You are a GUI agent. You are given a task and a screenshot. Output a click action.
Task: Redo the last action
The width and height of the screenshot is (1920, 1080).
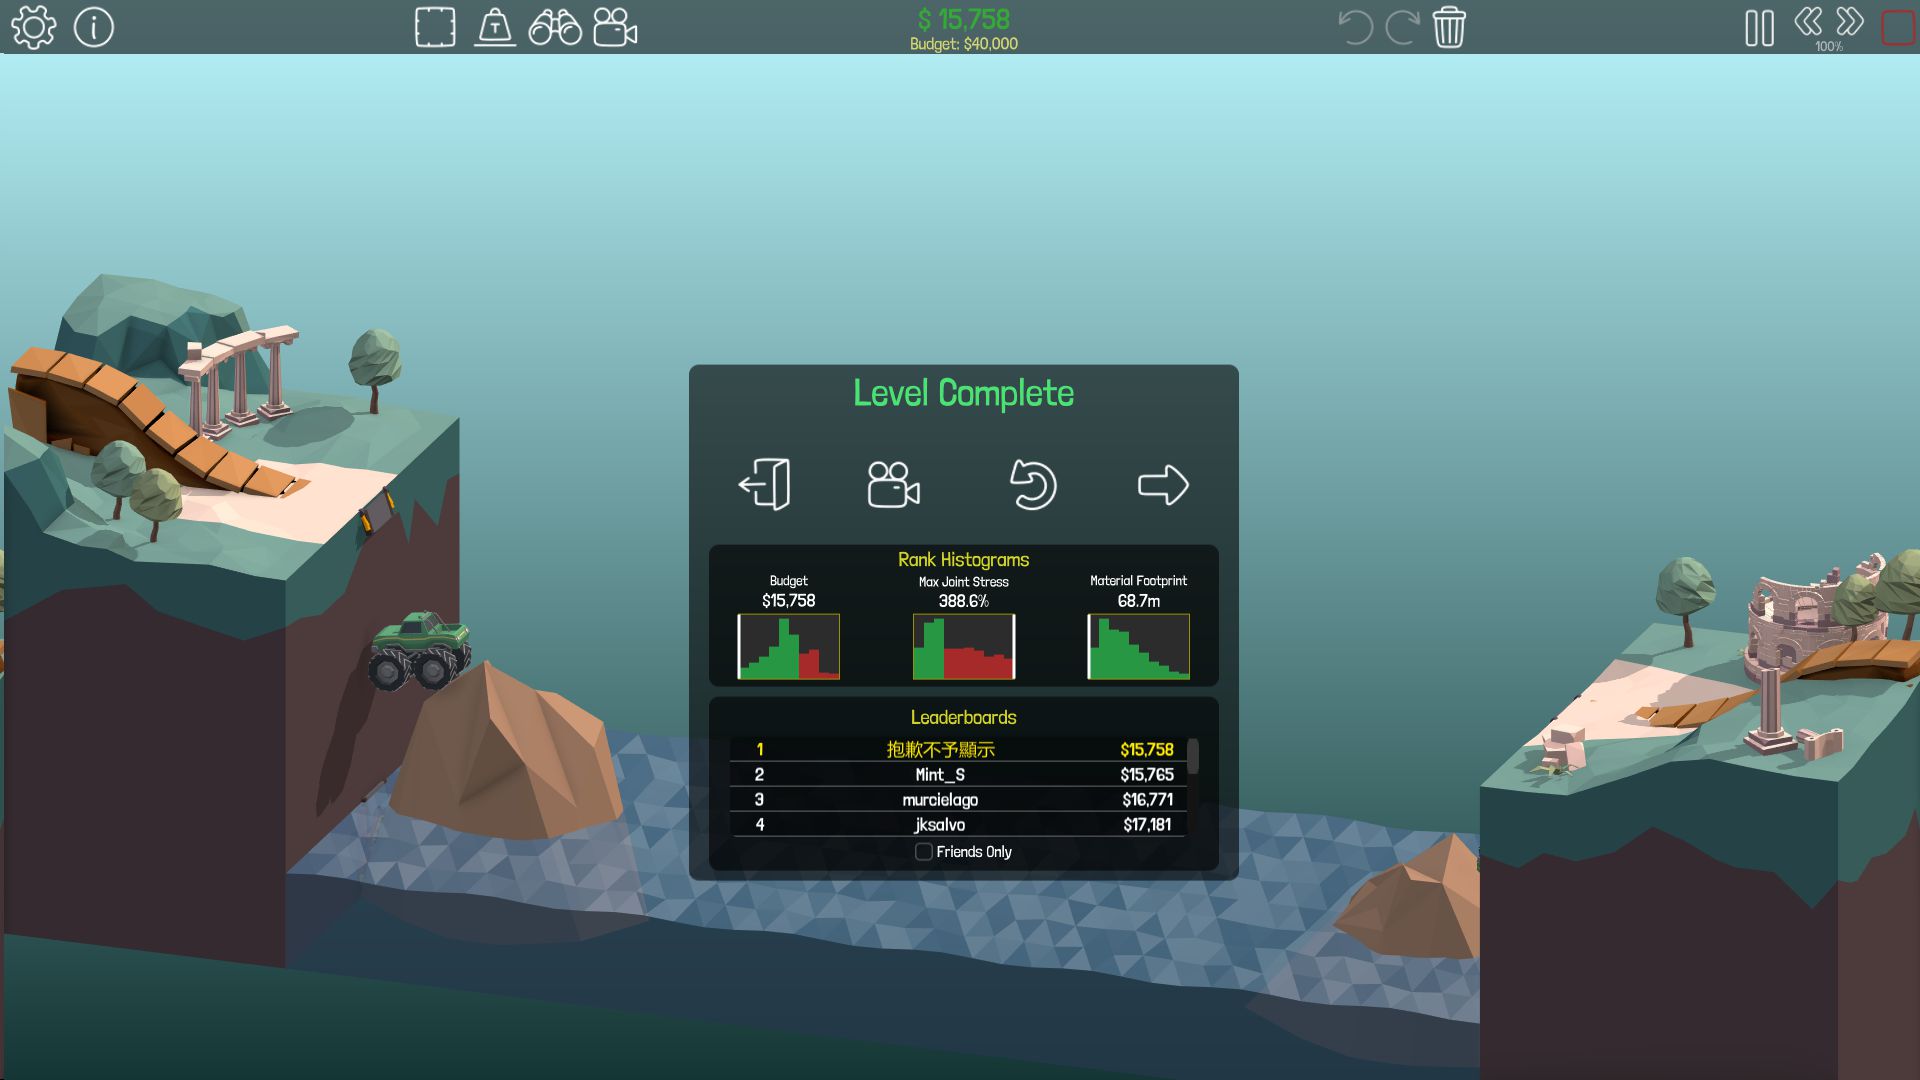point(1402,27)
